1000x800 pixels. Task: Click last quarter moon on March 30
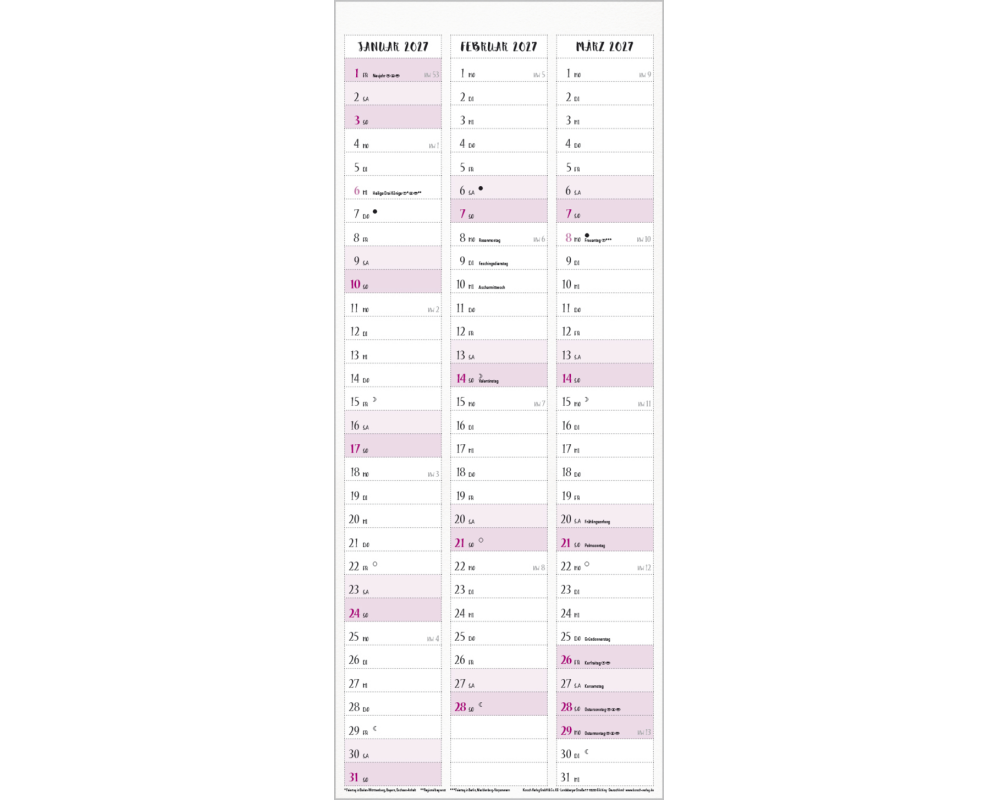587,751
